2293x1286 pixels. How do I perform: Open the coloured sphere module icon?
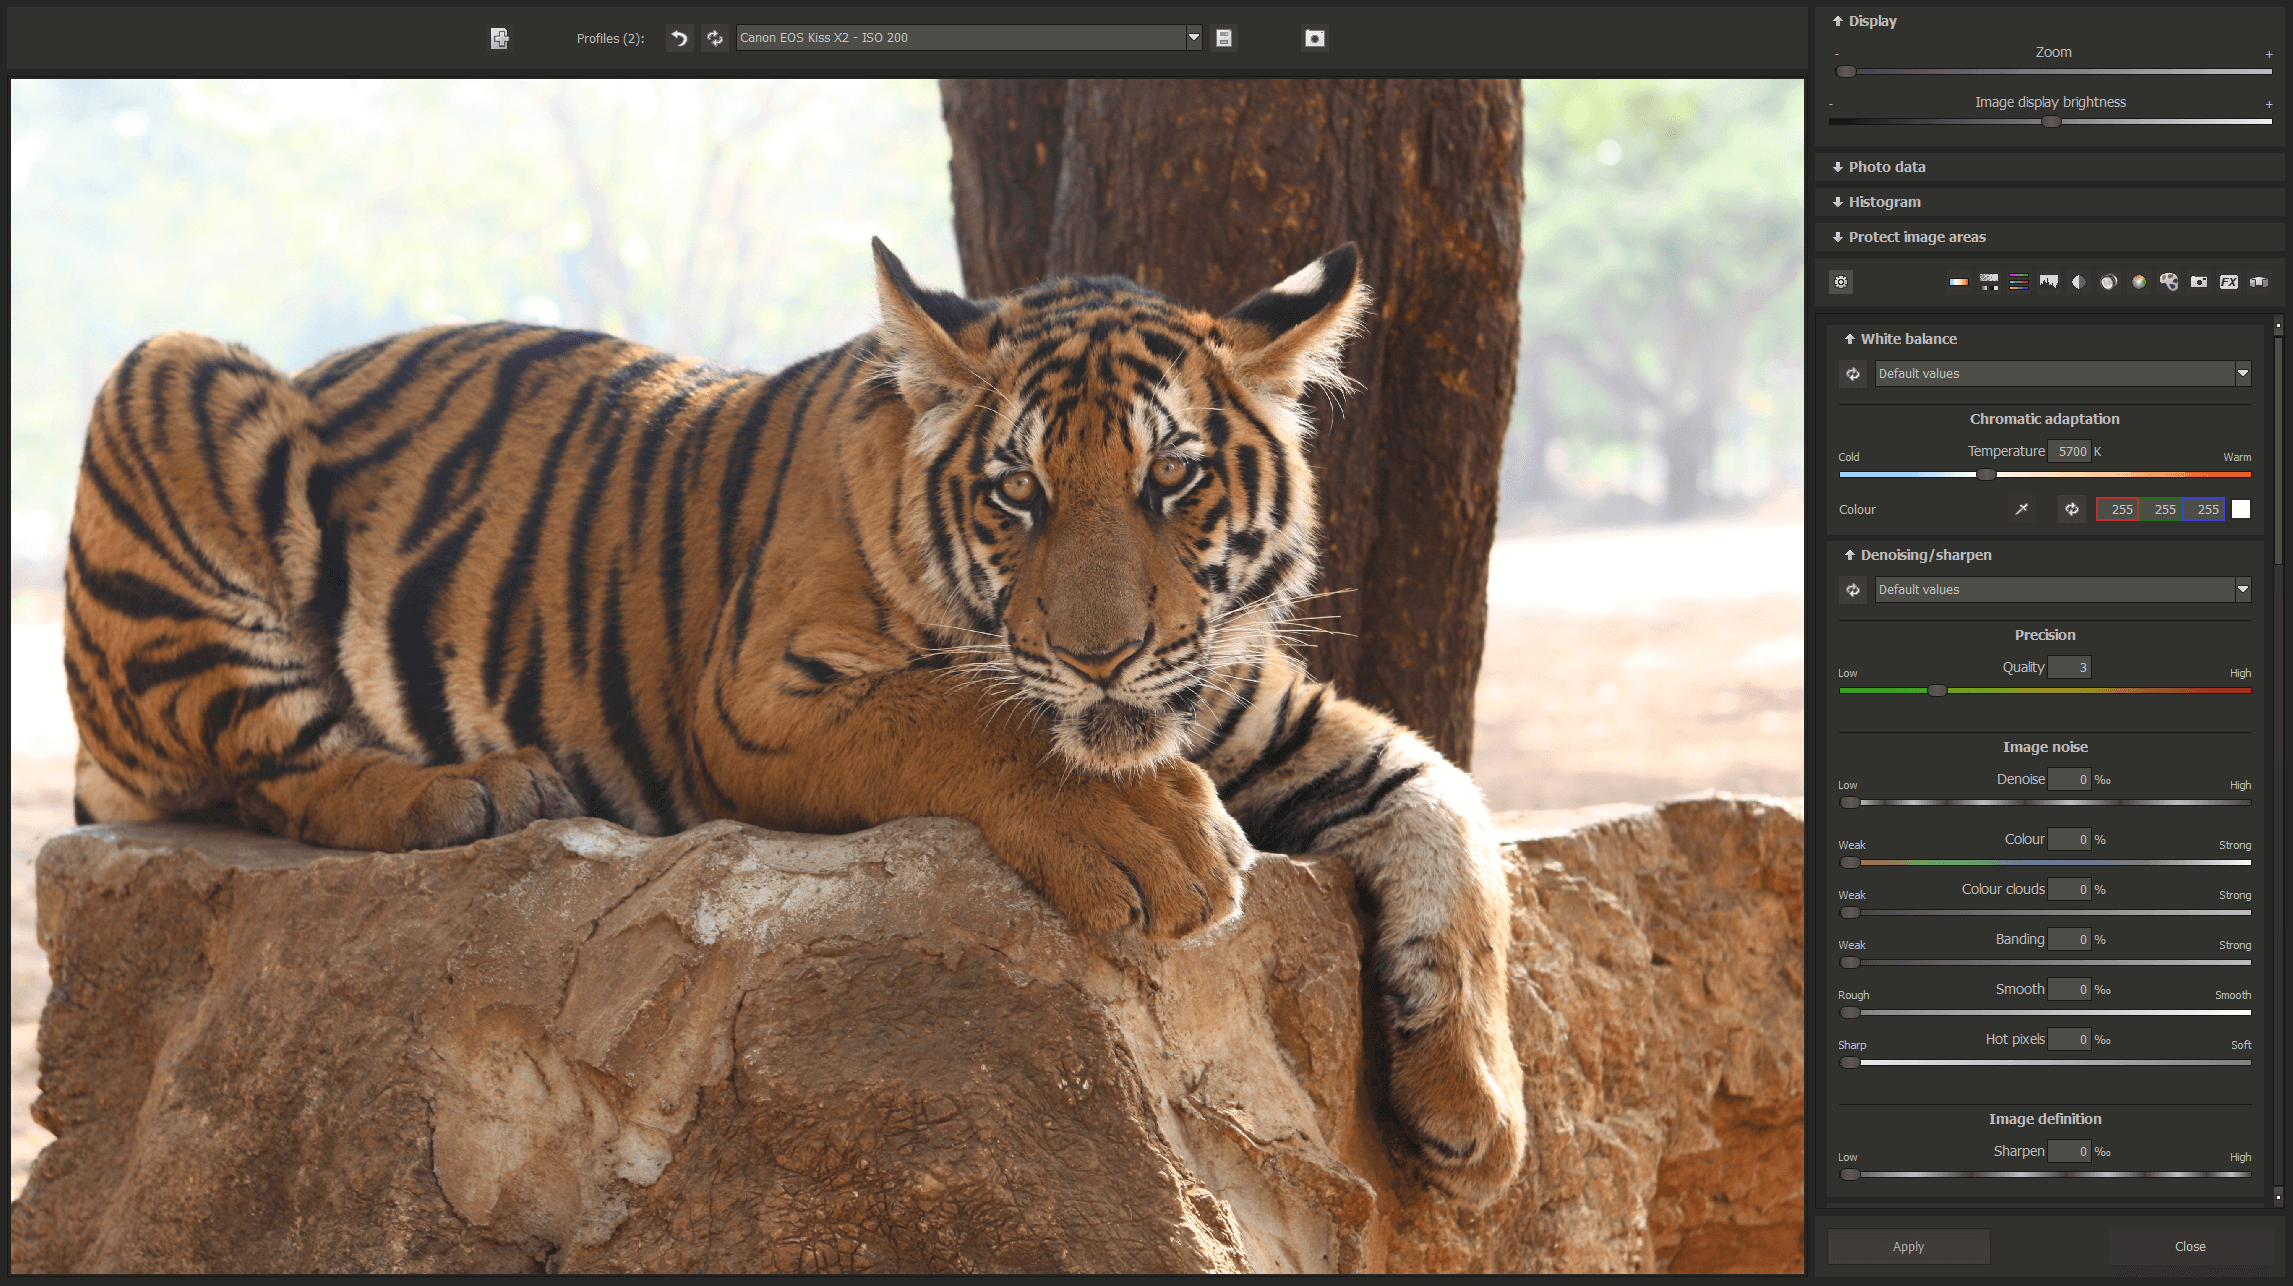[x=2139, y=282]
